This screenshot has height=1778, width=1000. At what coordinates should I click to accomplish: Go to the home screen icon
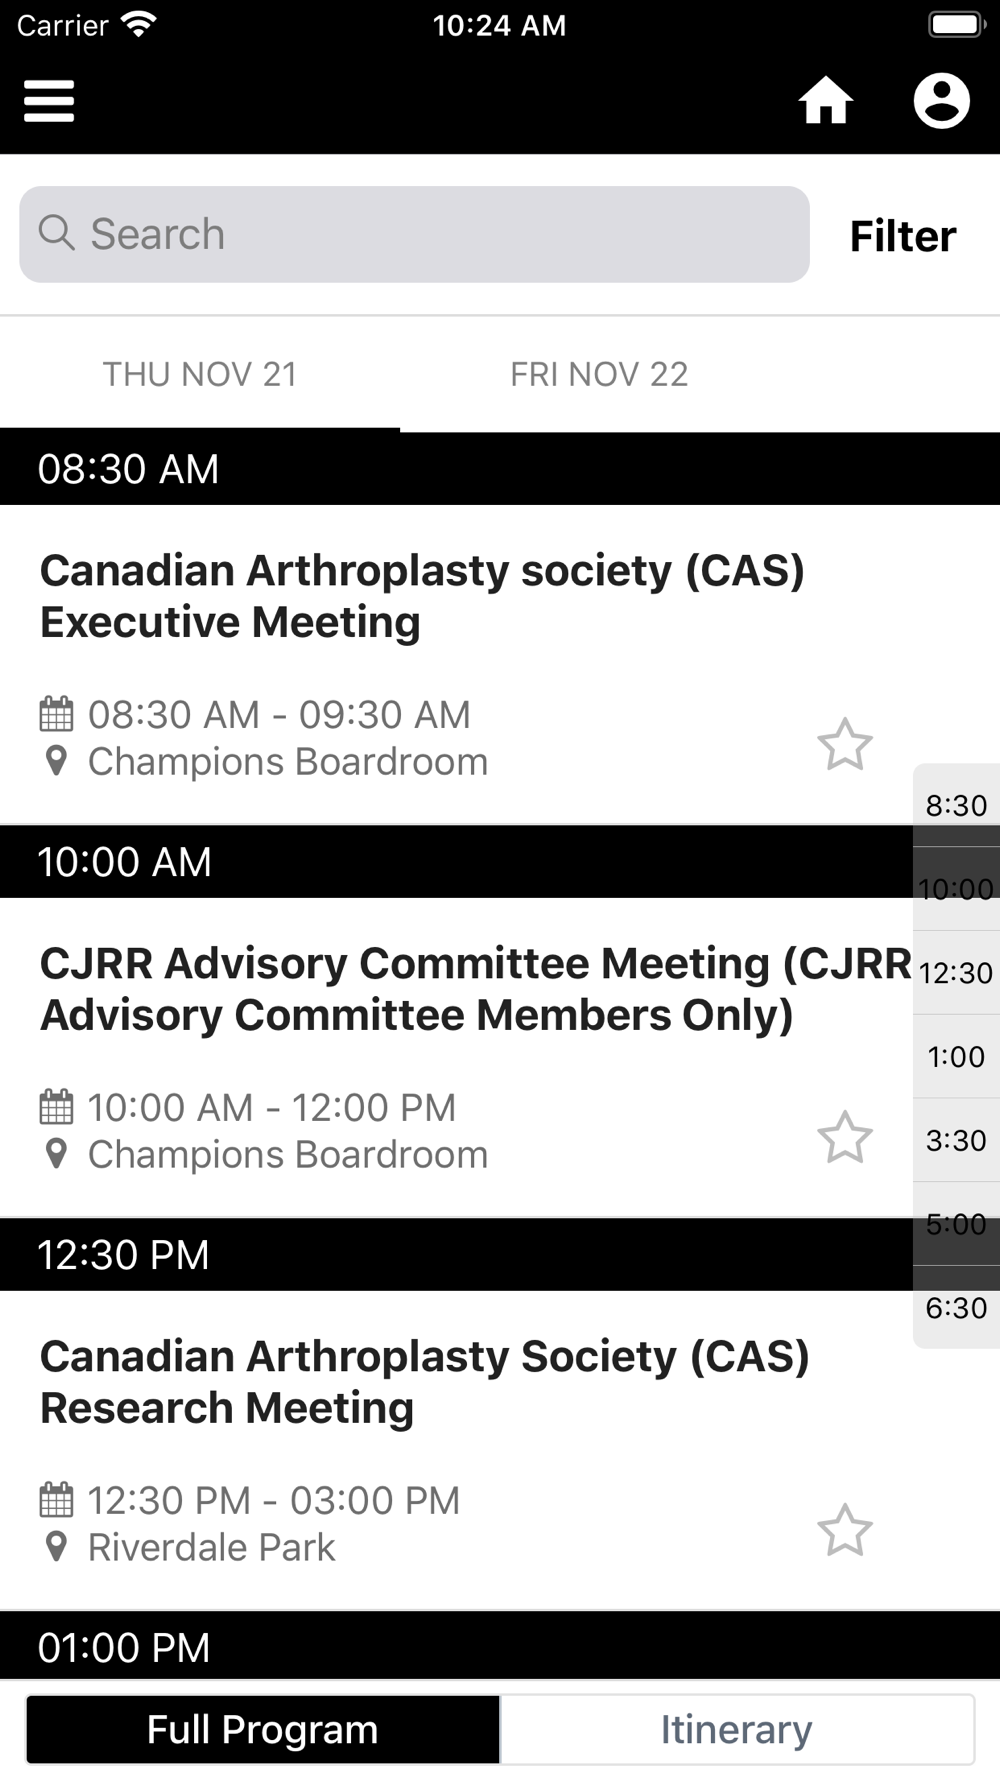(826, 101)
